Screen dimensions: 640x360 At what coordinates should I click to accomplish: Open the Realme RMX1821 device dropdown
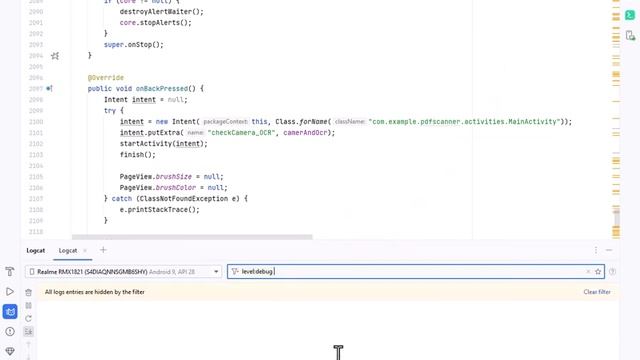(x=123, y=271)
